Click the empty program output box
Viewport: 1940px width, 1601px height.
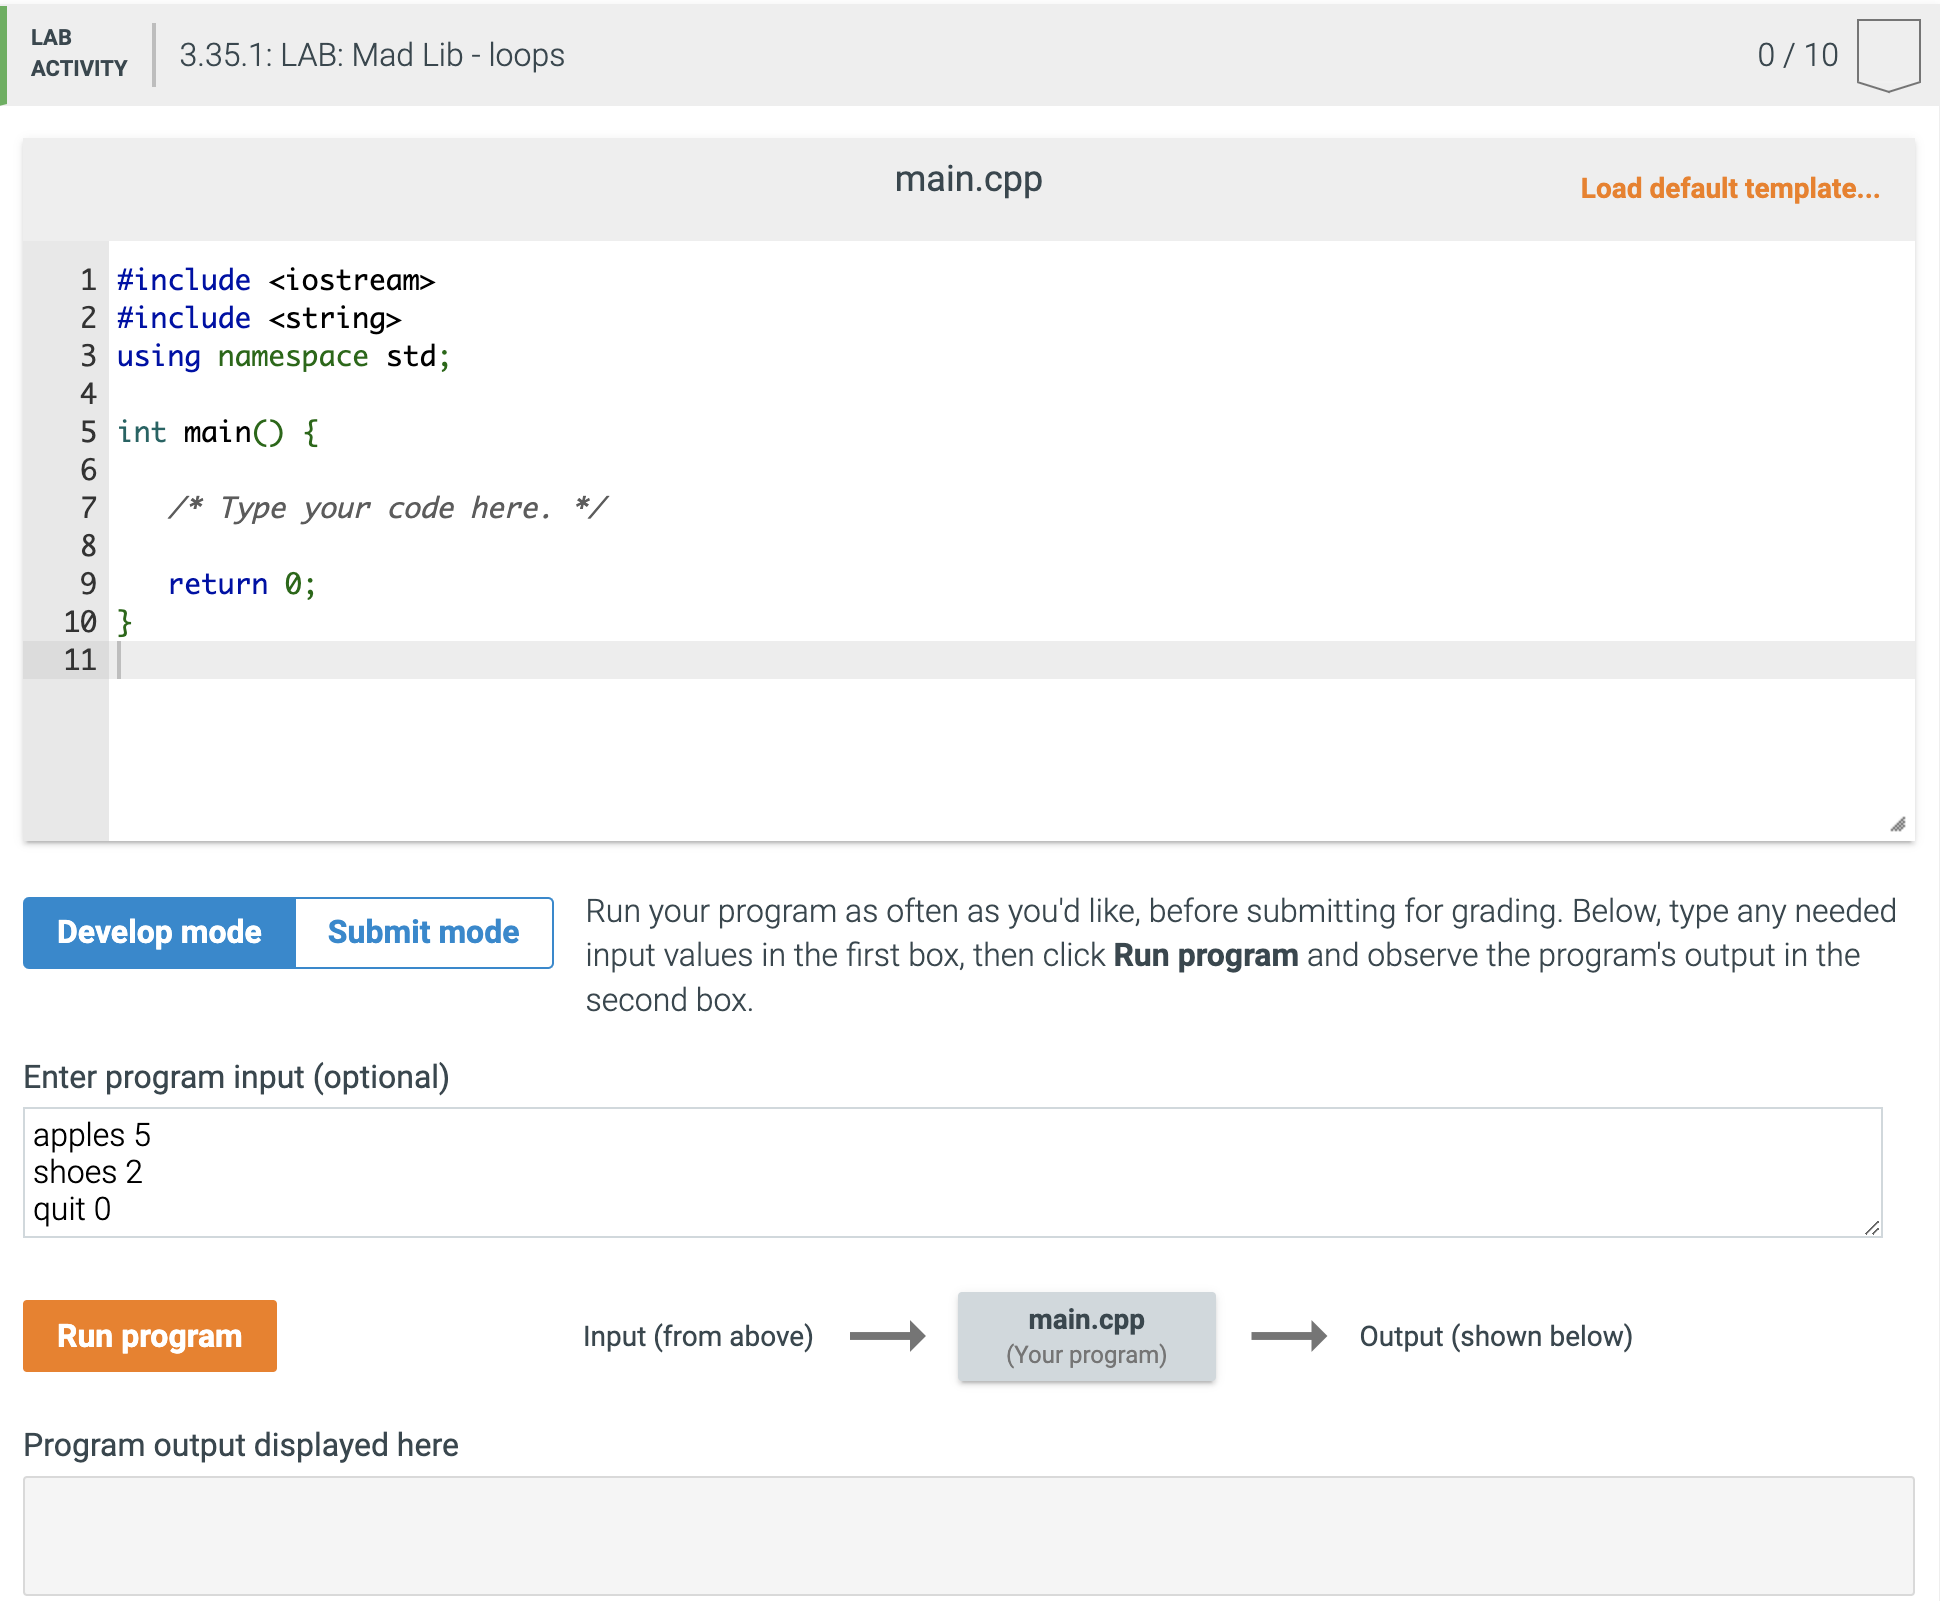pos(950,1535)
